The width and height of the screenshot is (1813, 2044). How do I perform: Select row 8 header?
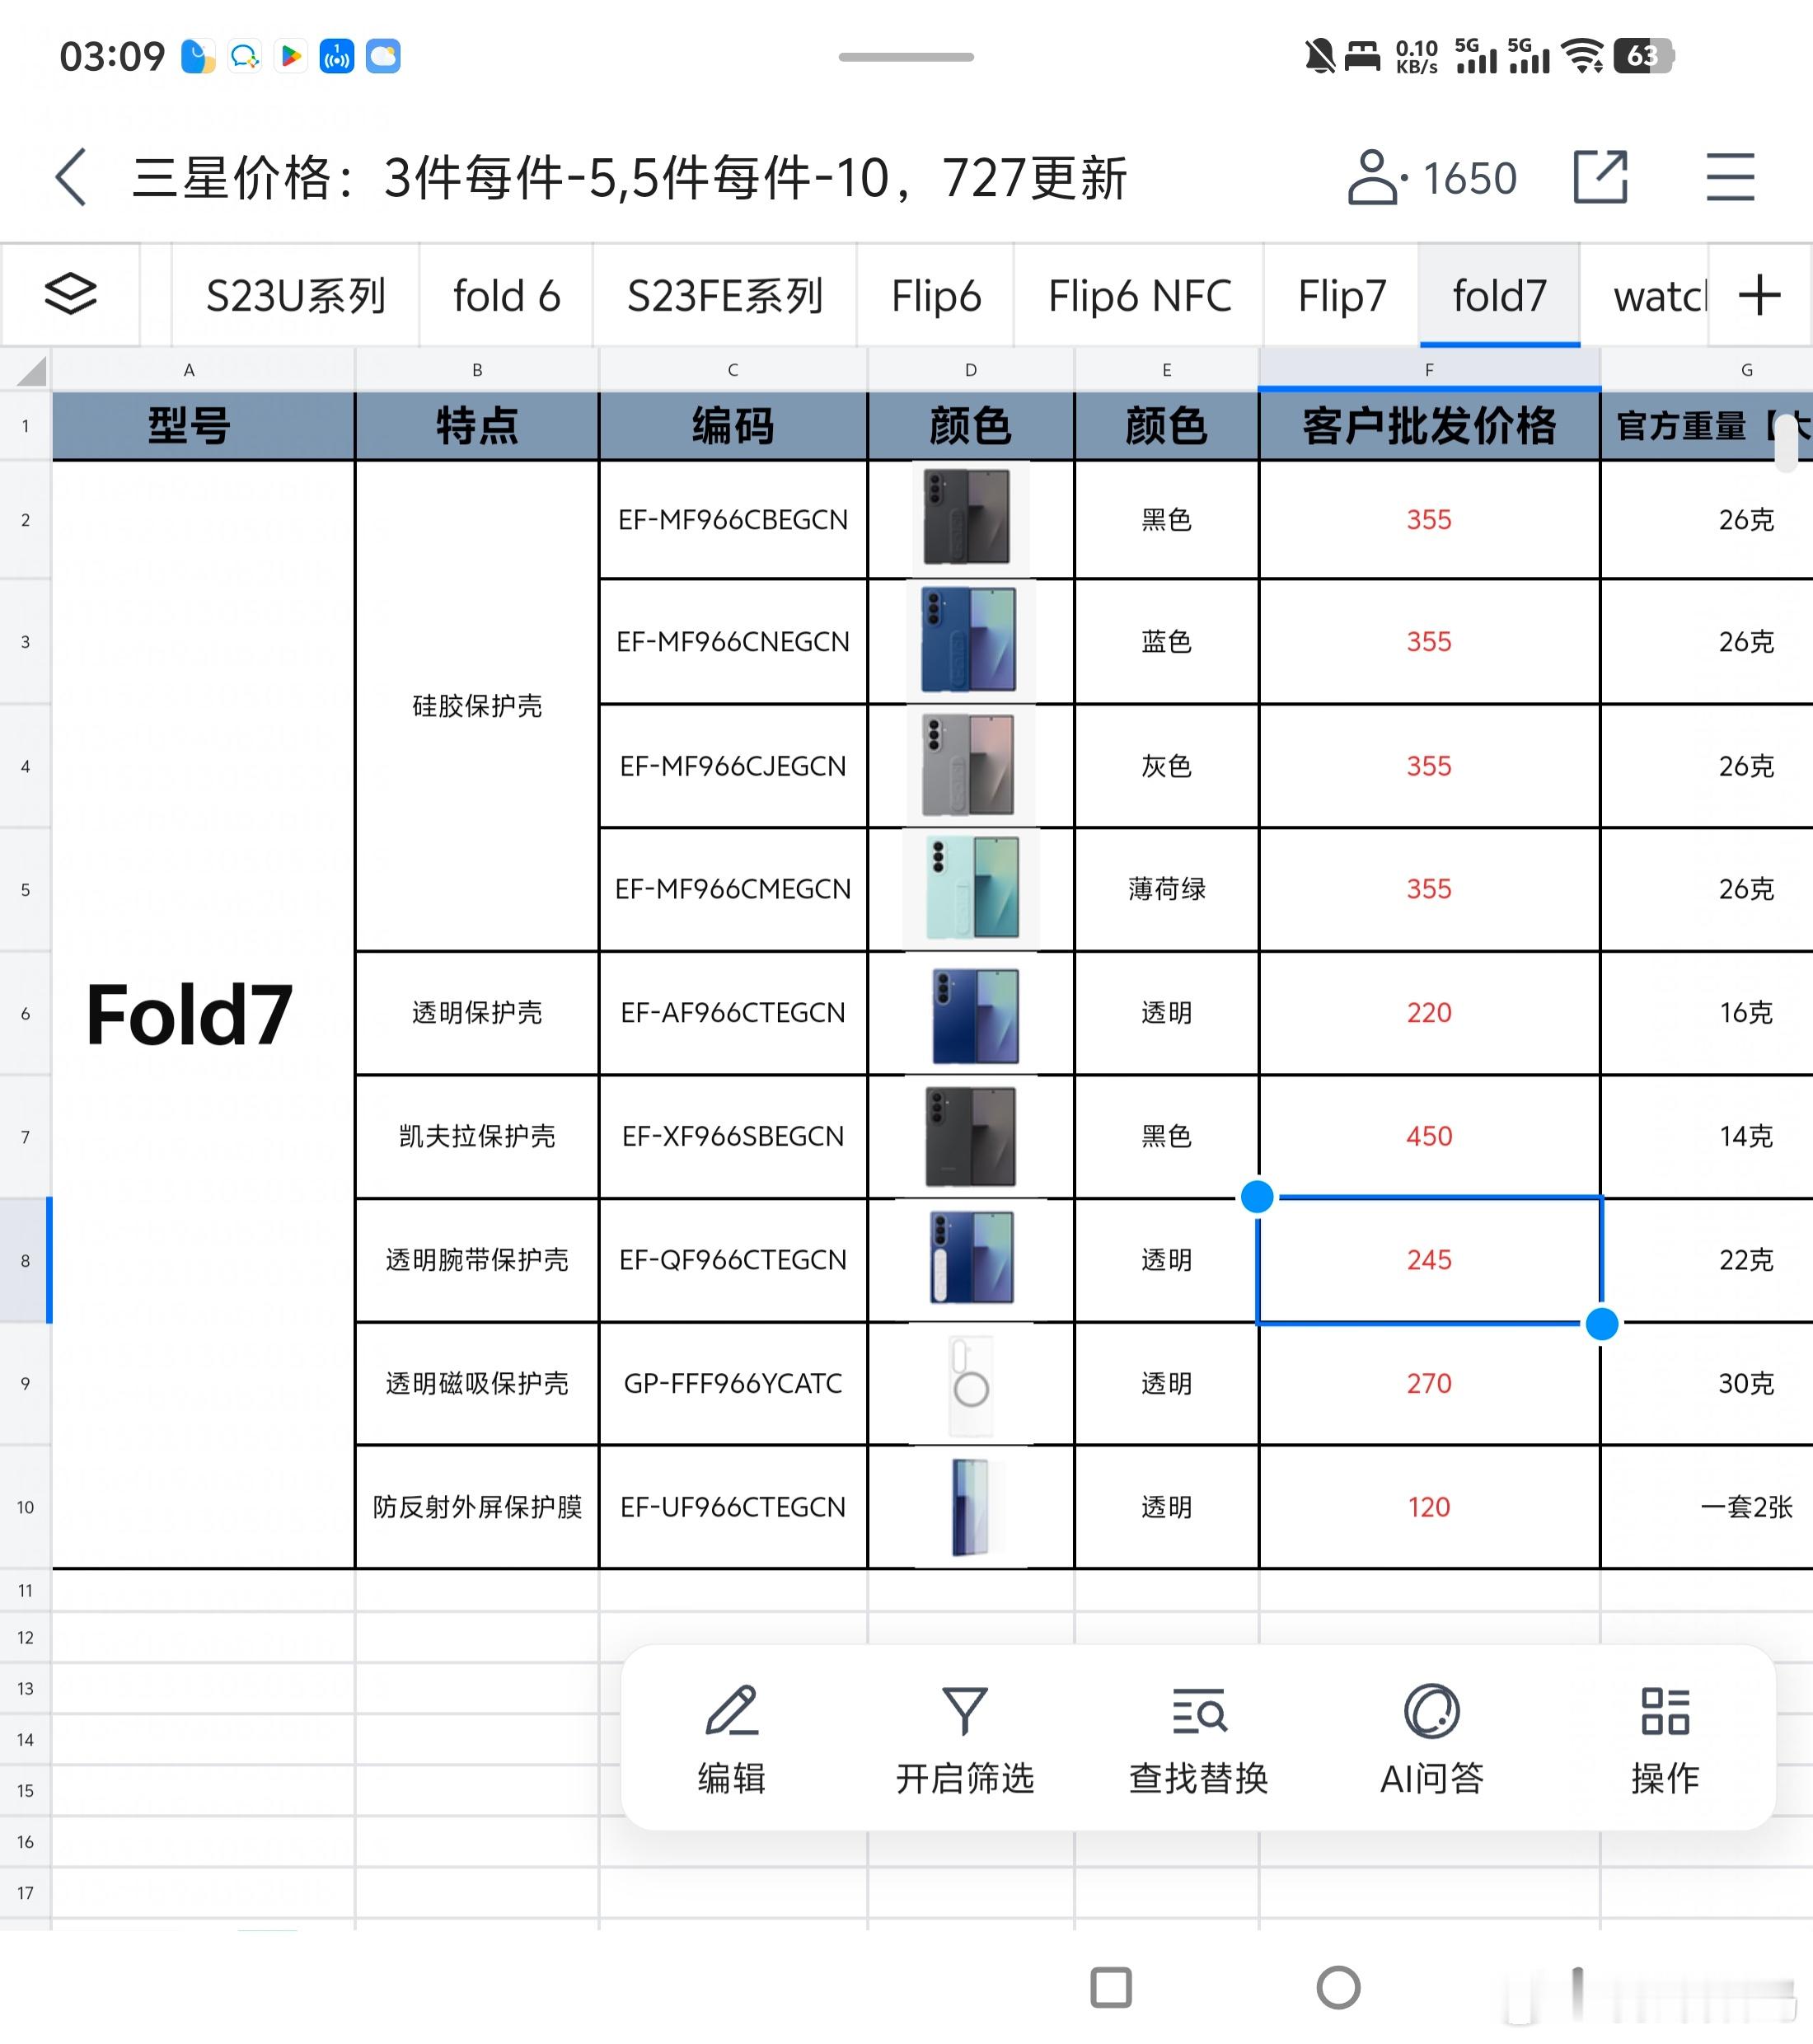tap(26, 1261)
